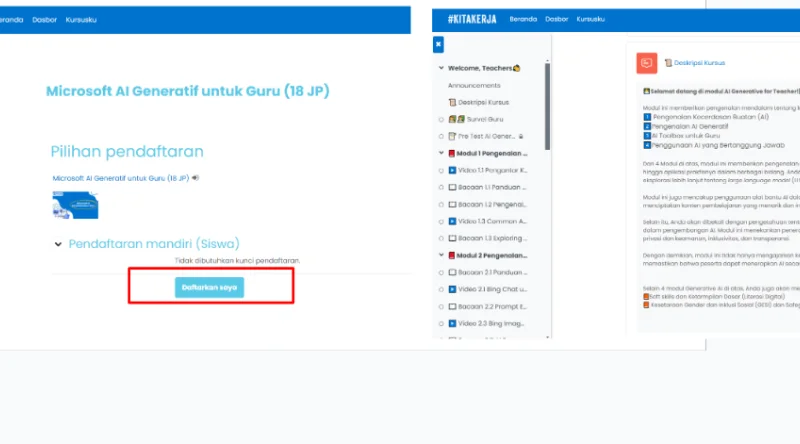Toggle completion circle for Bacaan 2.2 Prompt
This screenshot has width=800, height=444.
point(441,307)
